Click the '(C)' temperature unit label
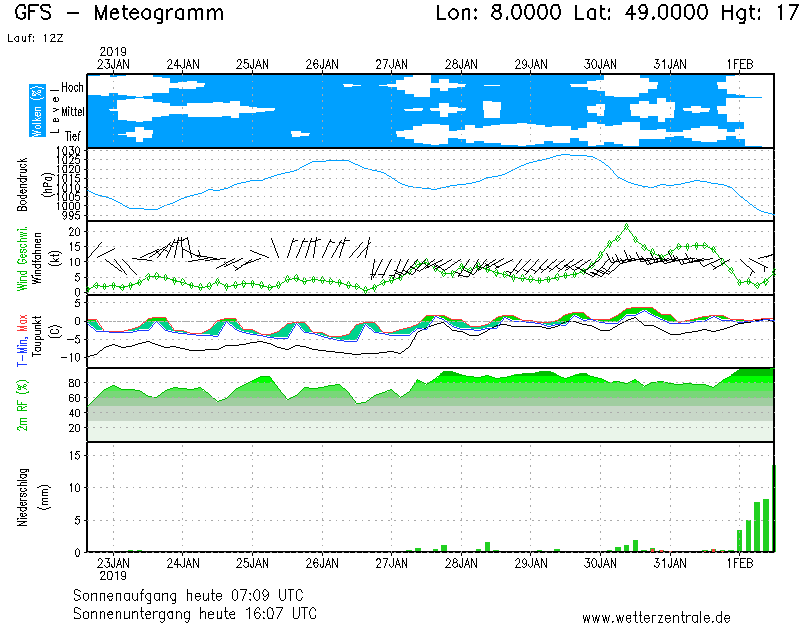 pyautogui.click(x=56, y=332)
